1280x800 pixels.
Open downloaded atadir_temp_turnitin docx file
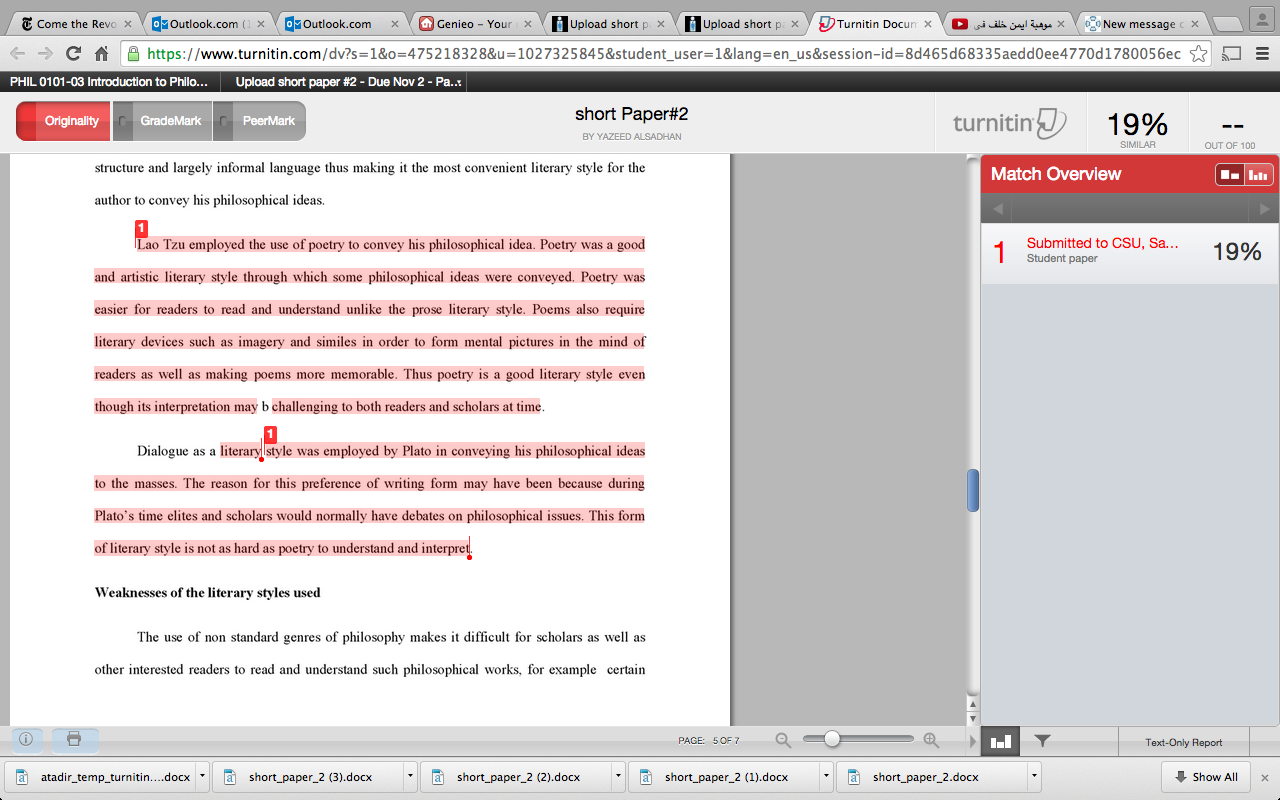coord(98,777)
